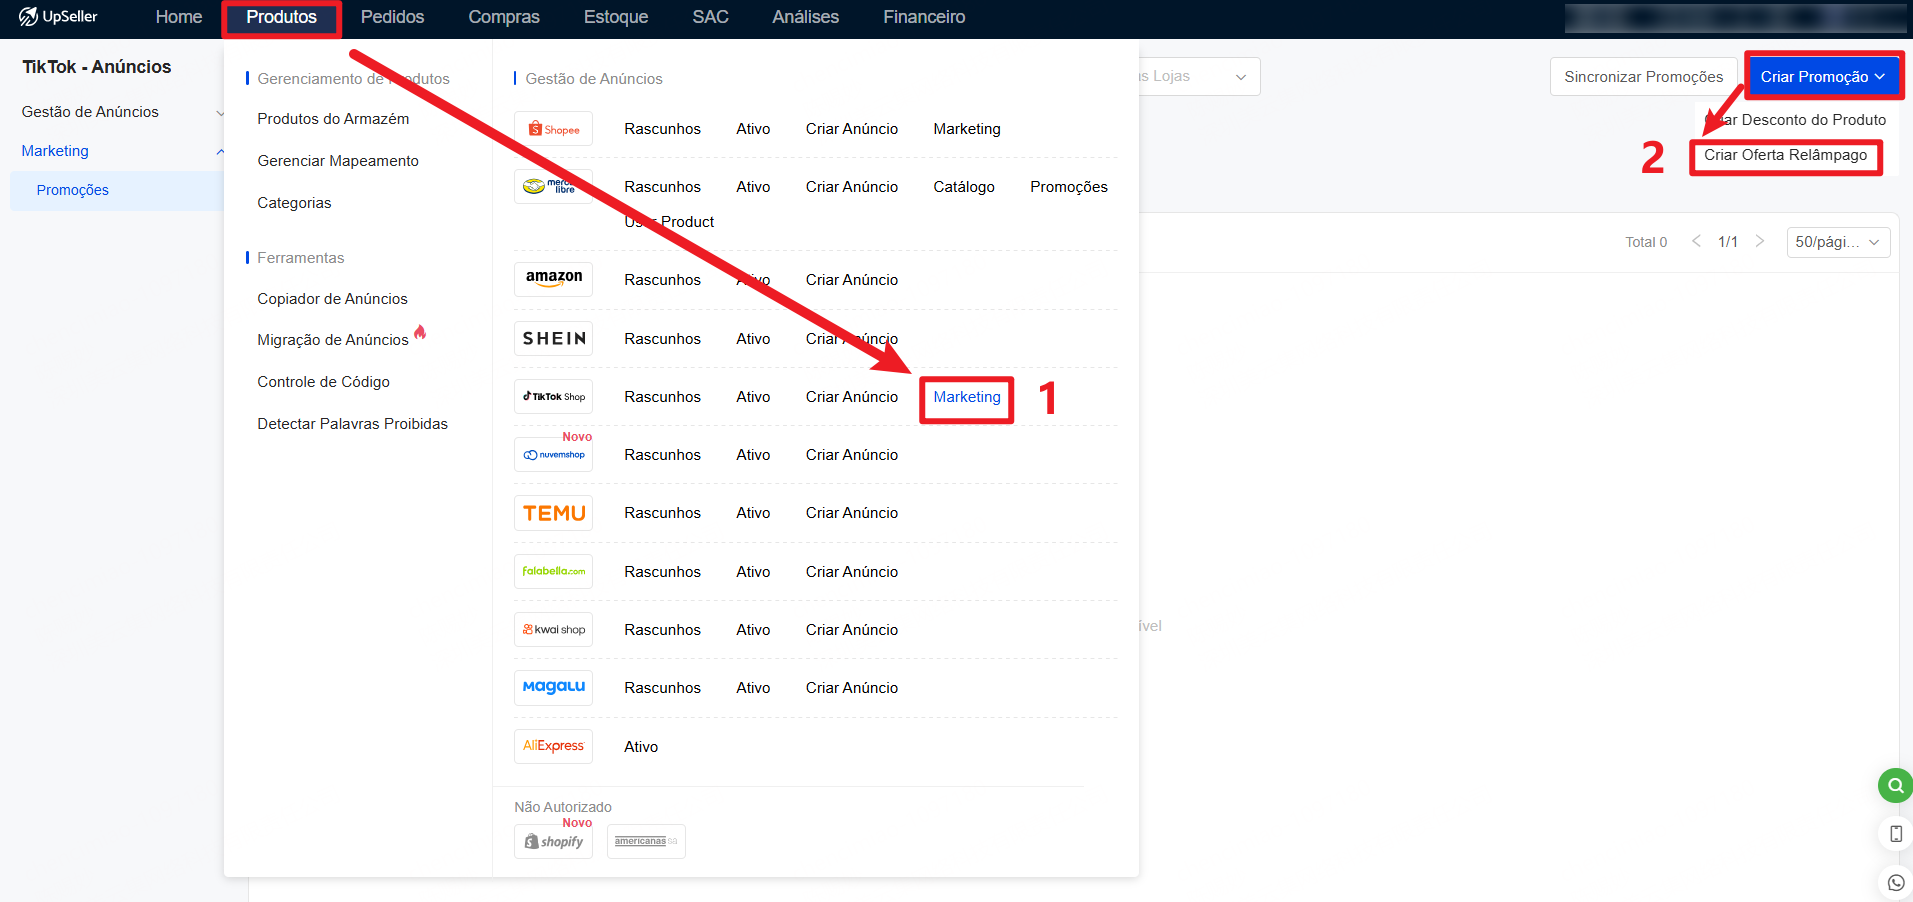Open Kwai Shop Ativo link

(x=753, y=630)
